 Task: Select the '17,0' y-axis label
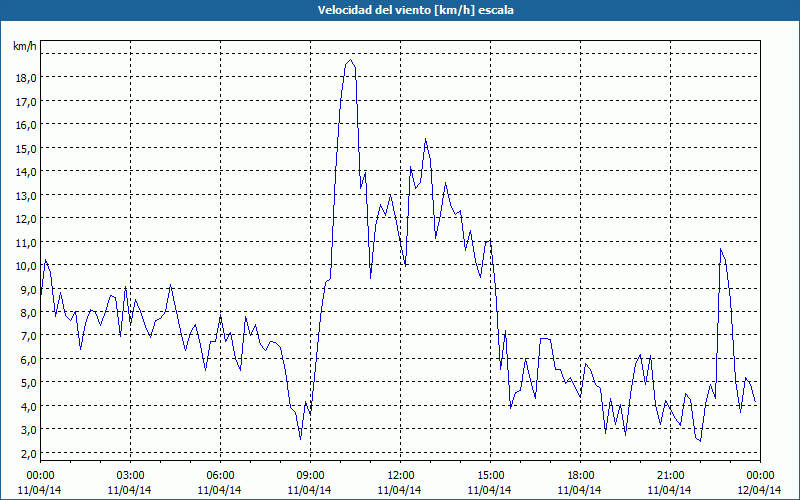click(x=26, y=101)
